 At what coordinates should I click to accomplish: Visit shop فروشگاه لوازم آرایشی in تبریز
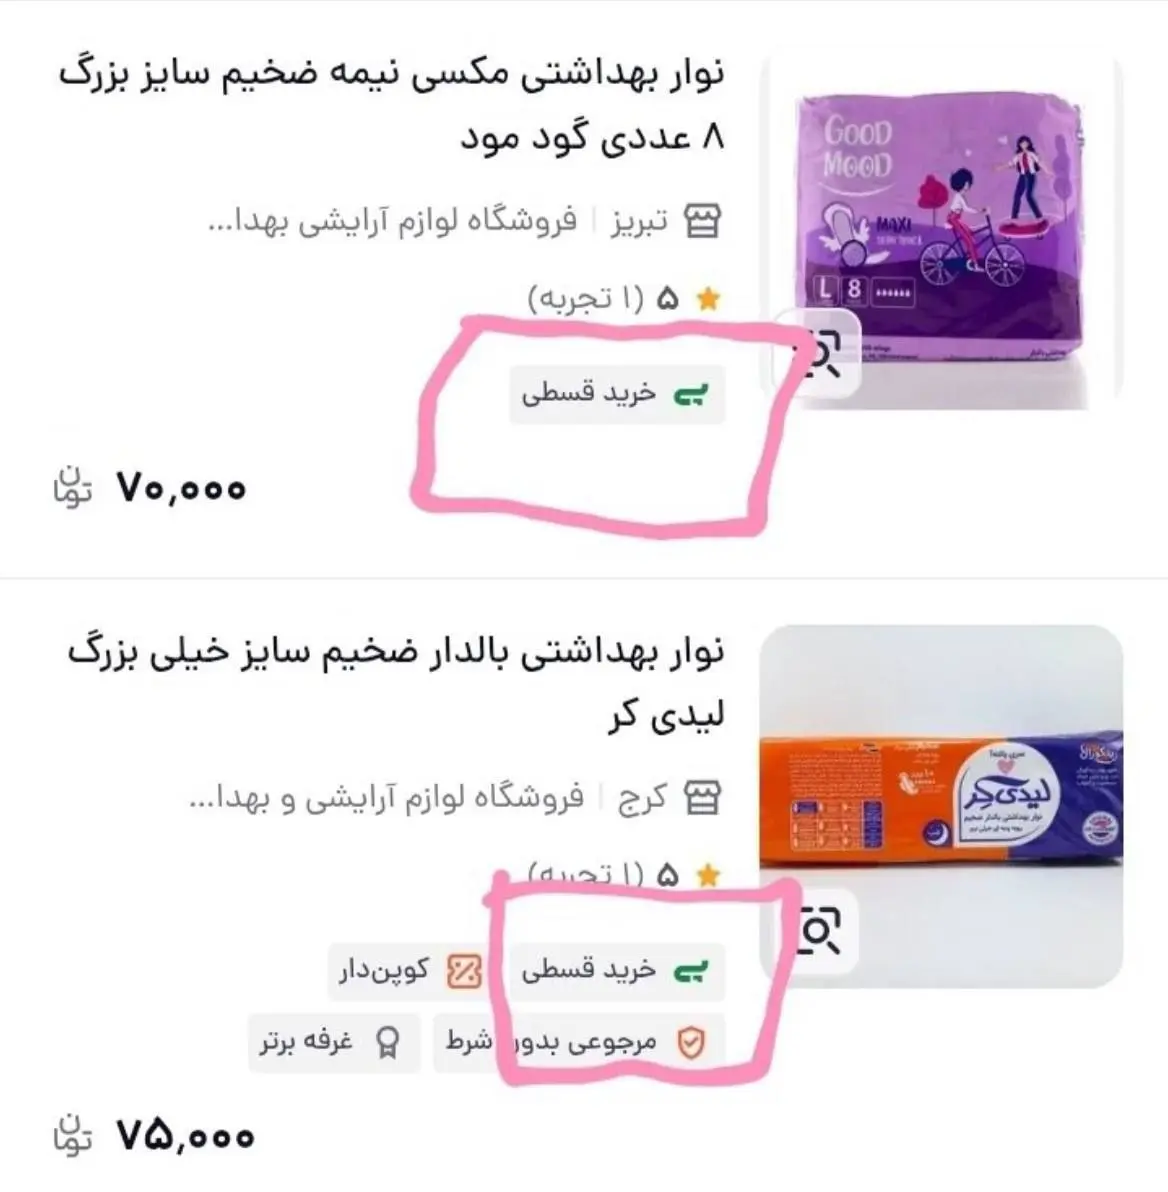392,221
